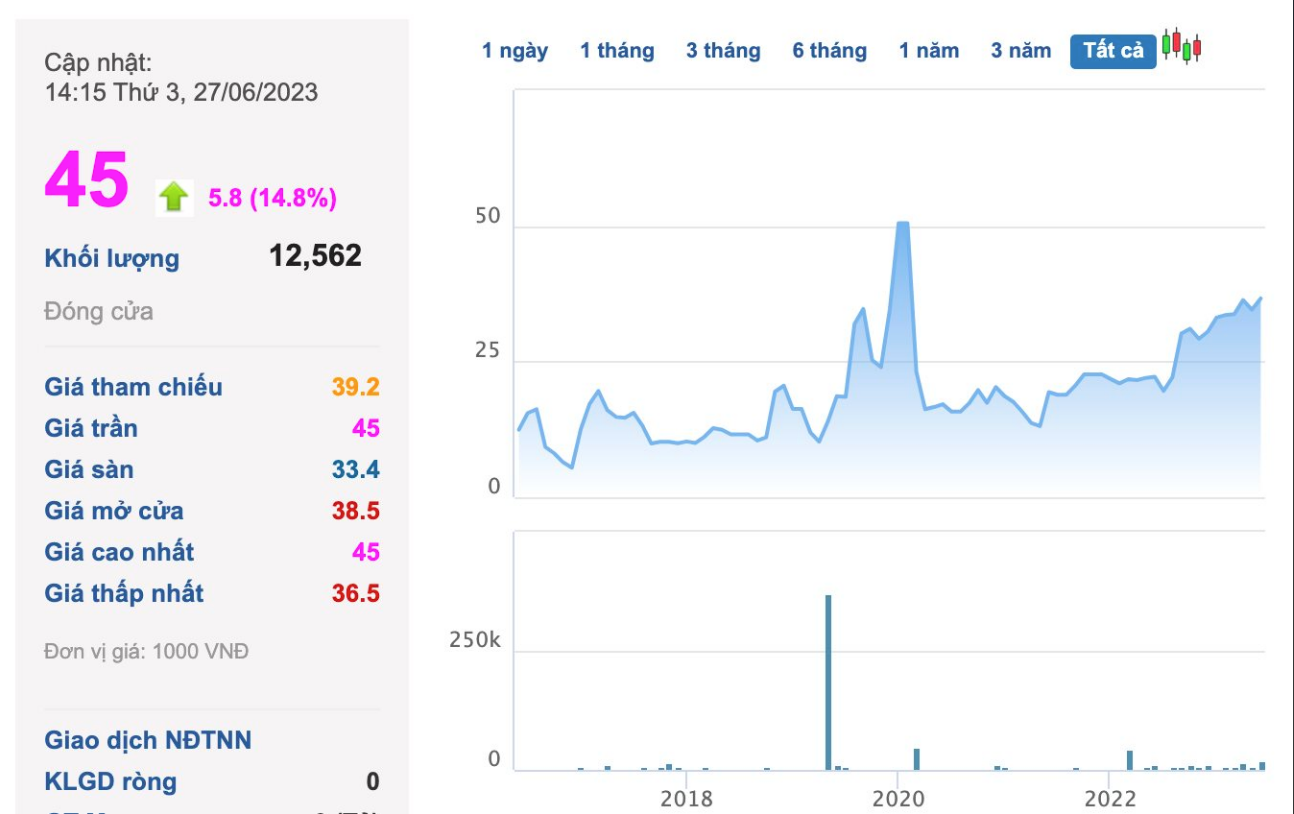Click the 'Khối lượng' label

[x=112, y=258]
